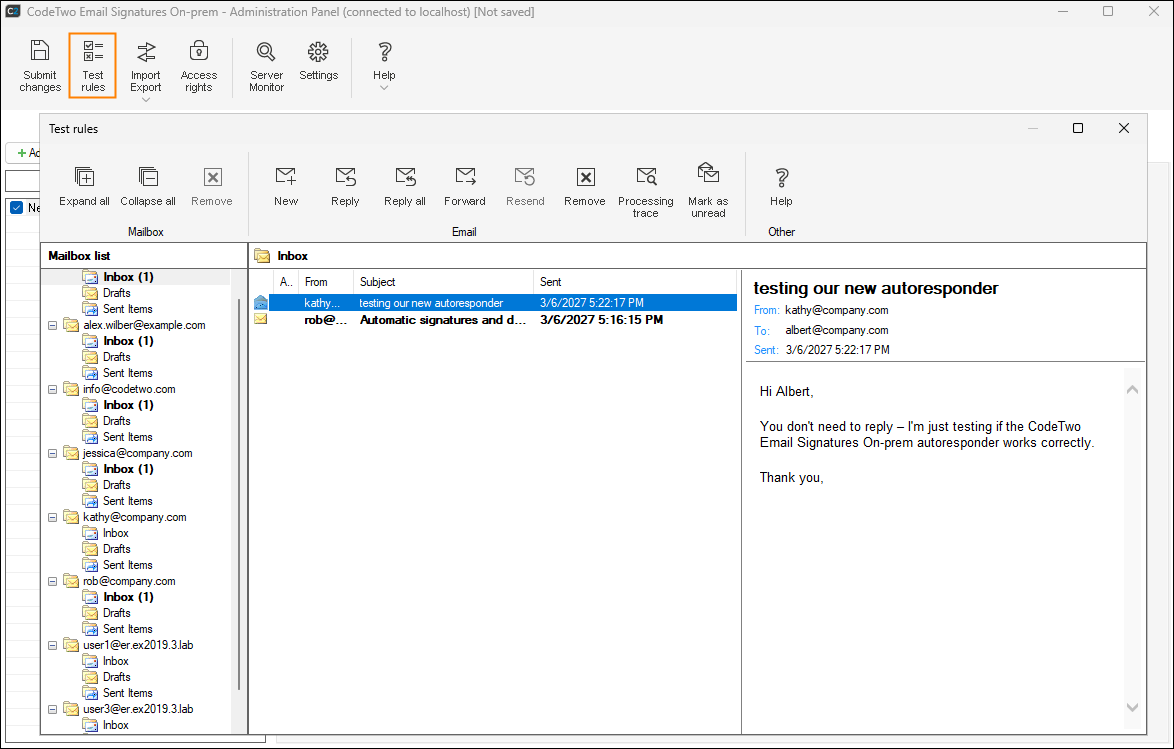Expand the main Help dropdown arrow
Viewport: 1174px width, 749px height.
[x=384, y=88]
